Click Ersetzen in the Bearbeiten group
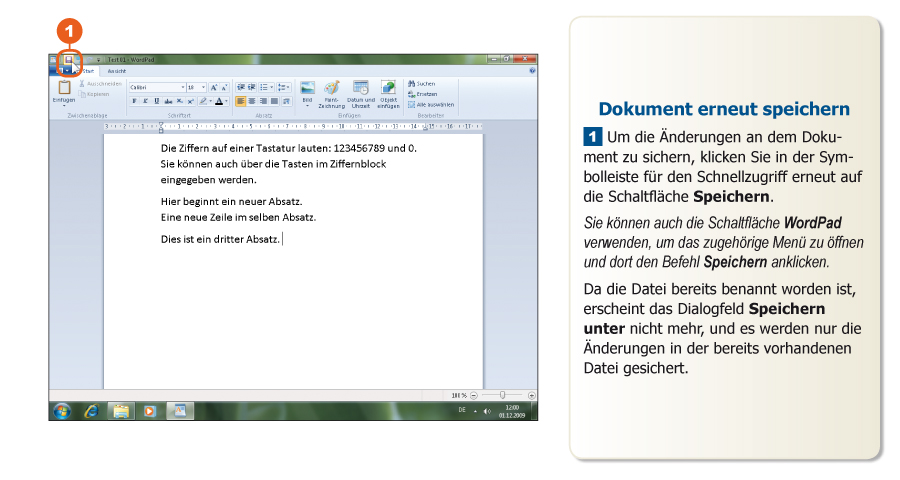This screenshot has width=900, height=480. (x=423, y=94)
